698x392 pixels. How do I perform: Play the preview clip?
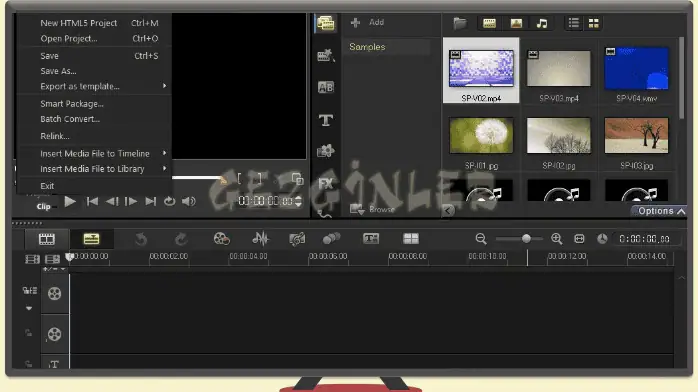point(70,202)
